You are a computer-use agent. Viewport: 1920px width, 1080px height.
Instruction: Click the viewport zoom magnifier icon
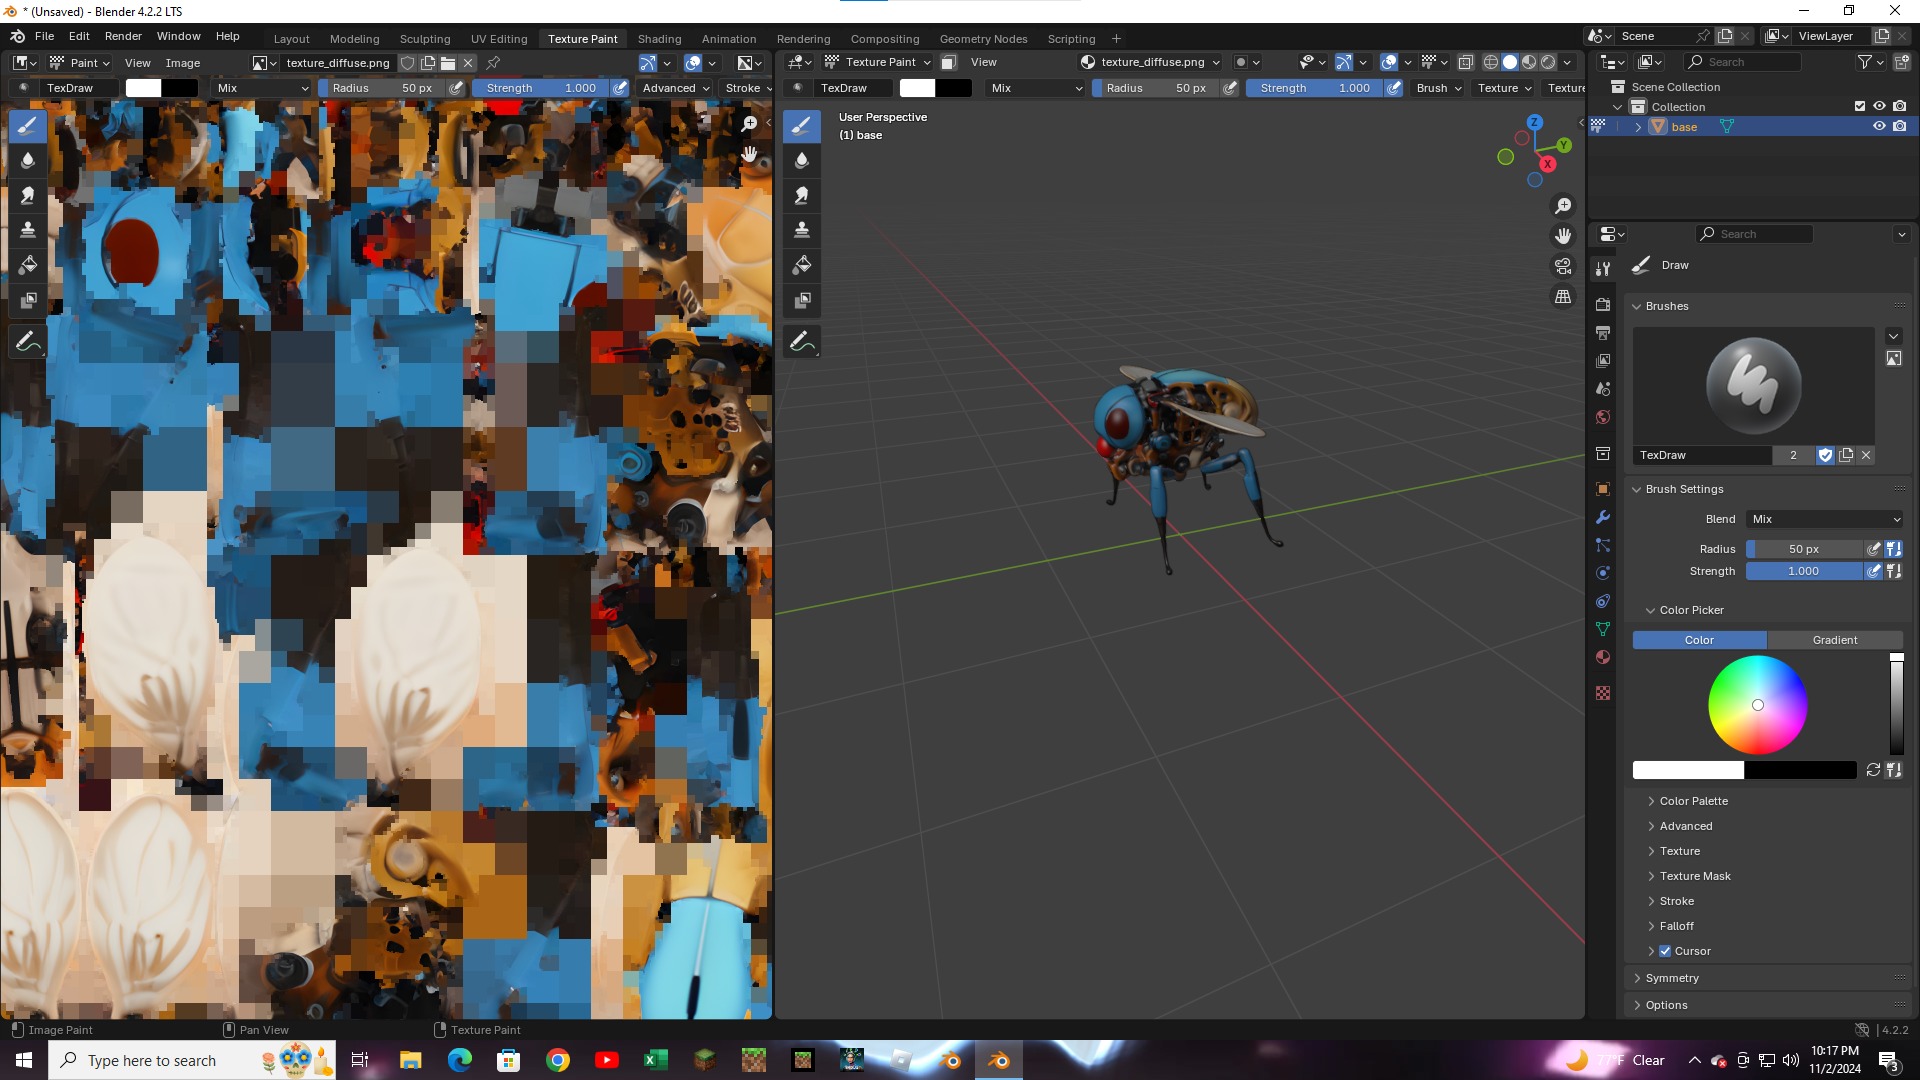click(1563, 206)
